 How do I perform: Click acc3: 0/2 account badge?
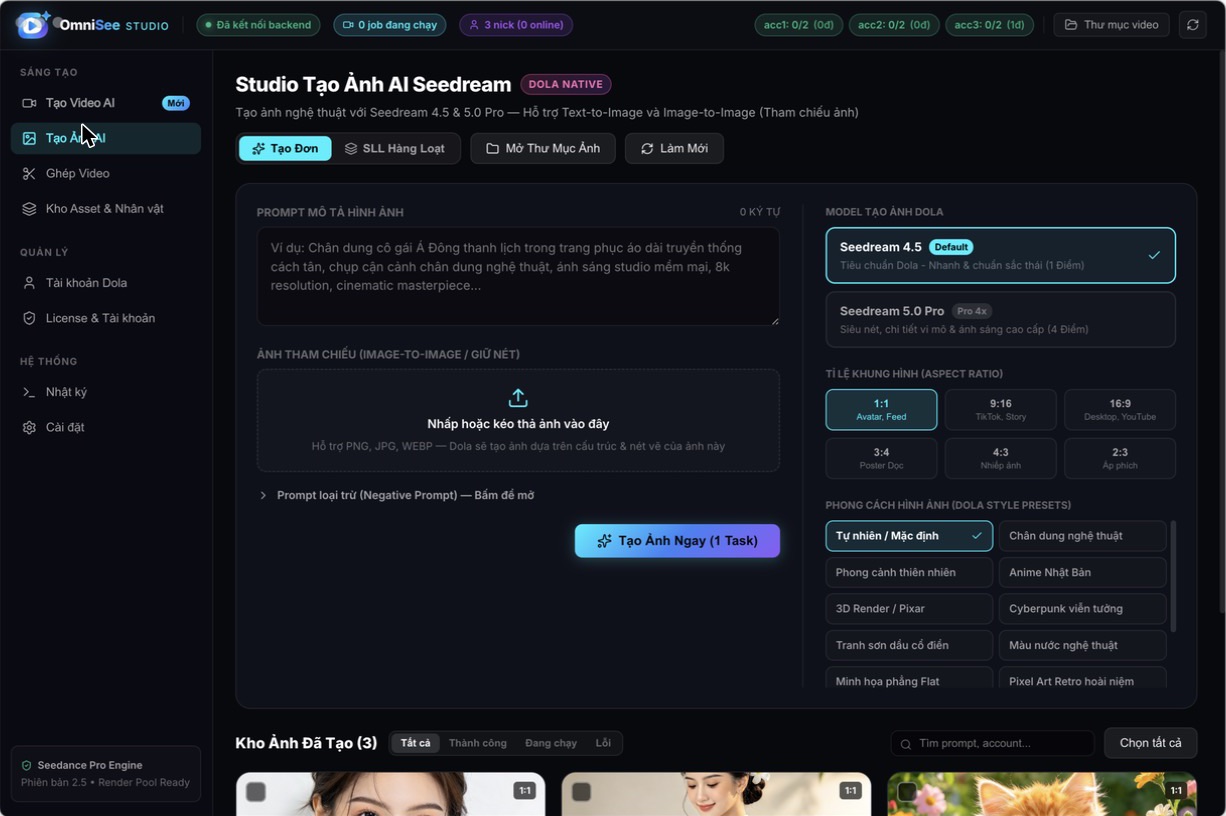coord(990,25)
